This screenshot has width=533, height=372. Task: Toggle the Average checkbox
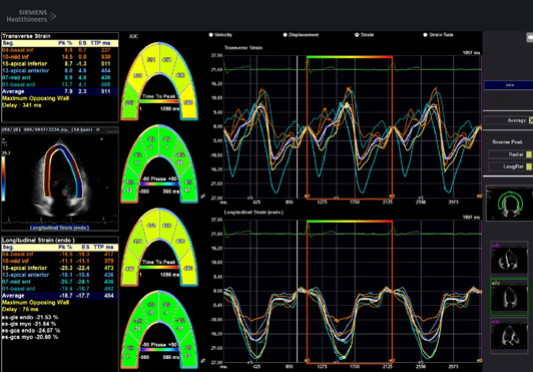[531, 120]
